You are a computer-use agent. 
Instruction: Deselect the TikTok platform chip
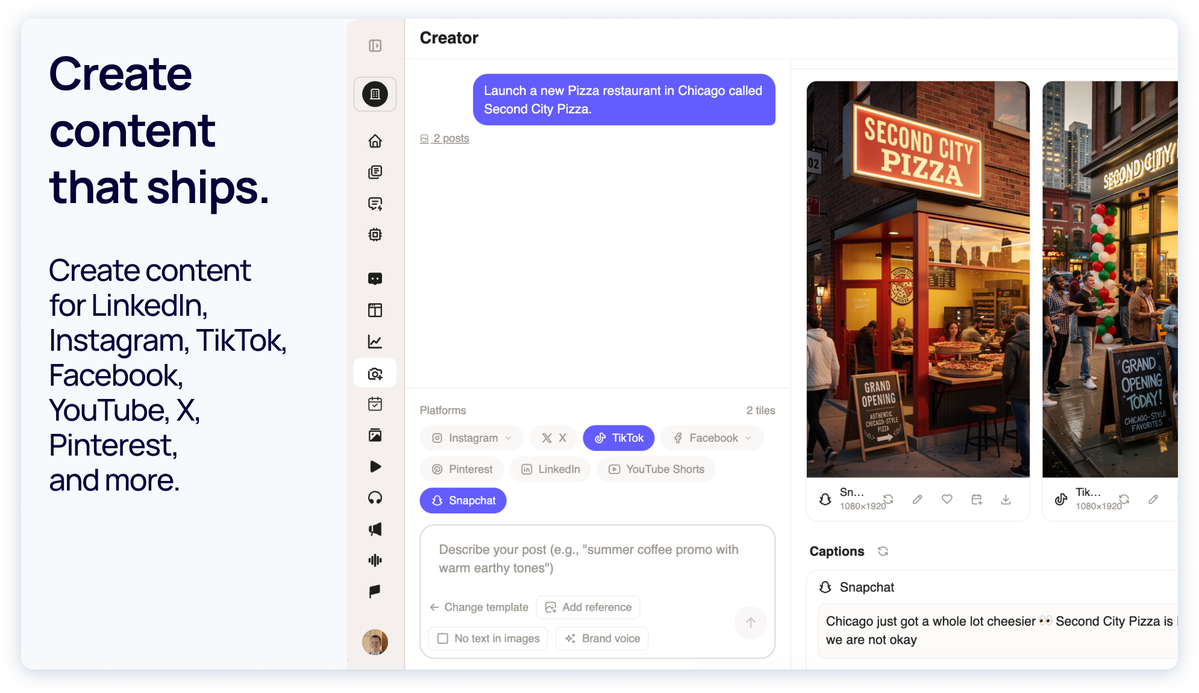point(619,438)
